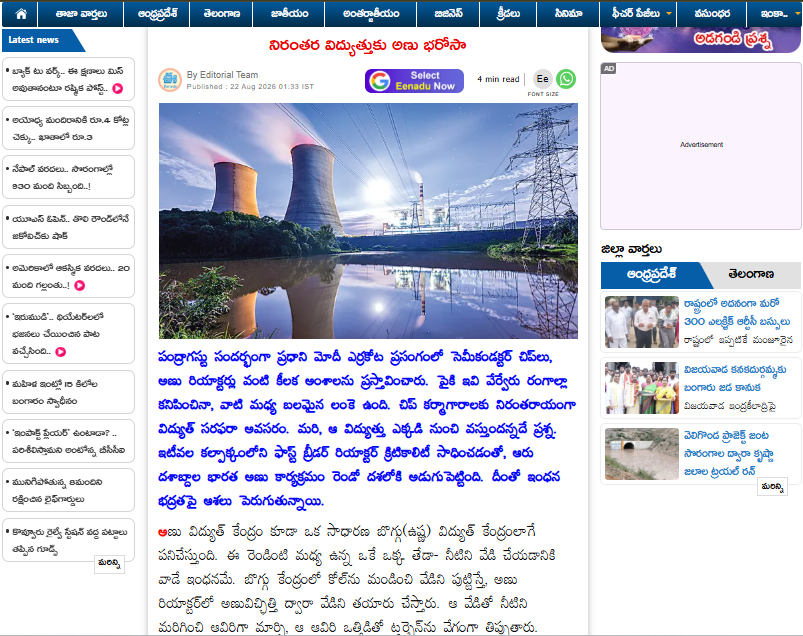Click the By Editorial Team byline

pos(222,75)
